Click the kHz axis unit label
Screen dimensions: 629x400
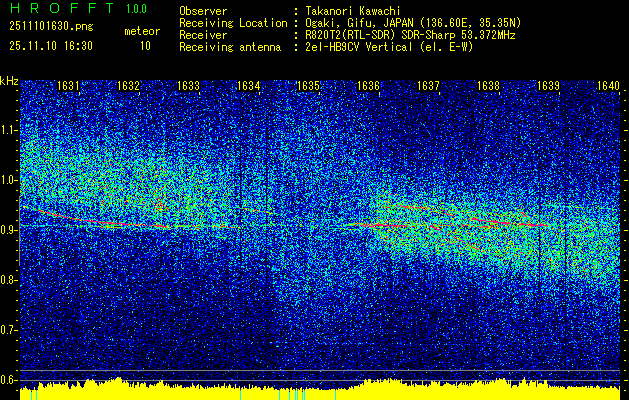point(9,81)
